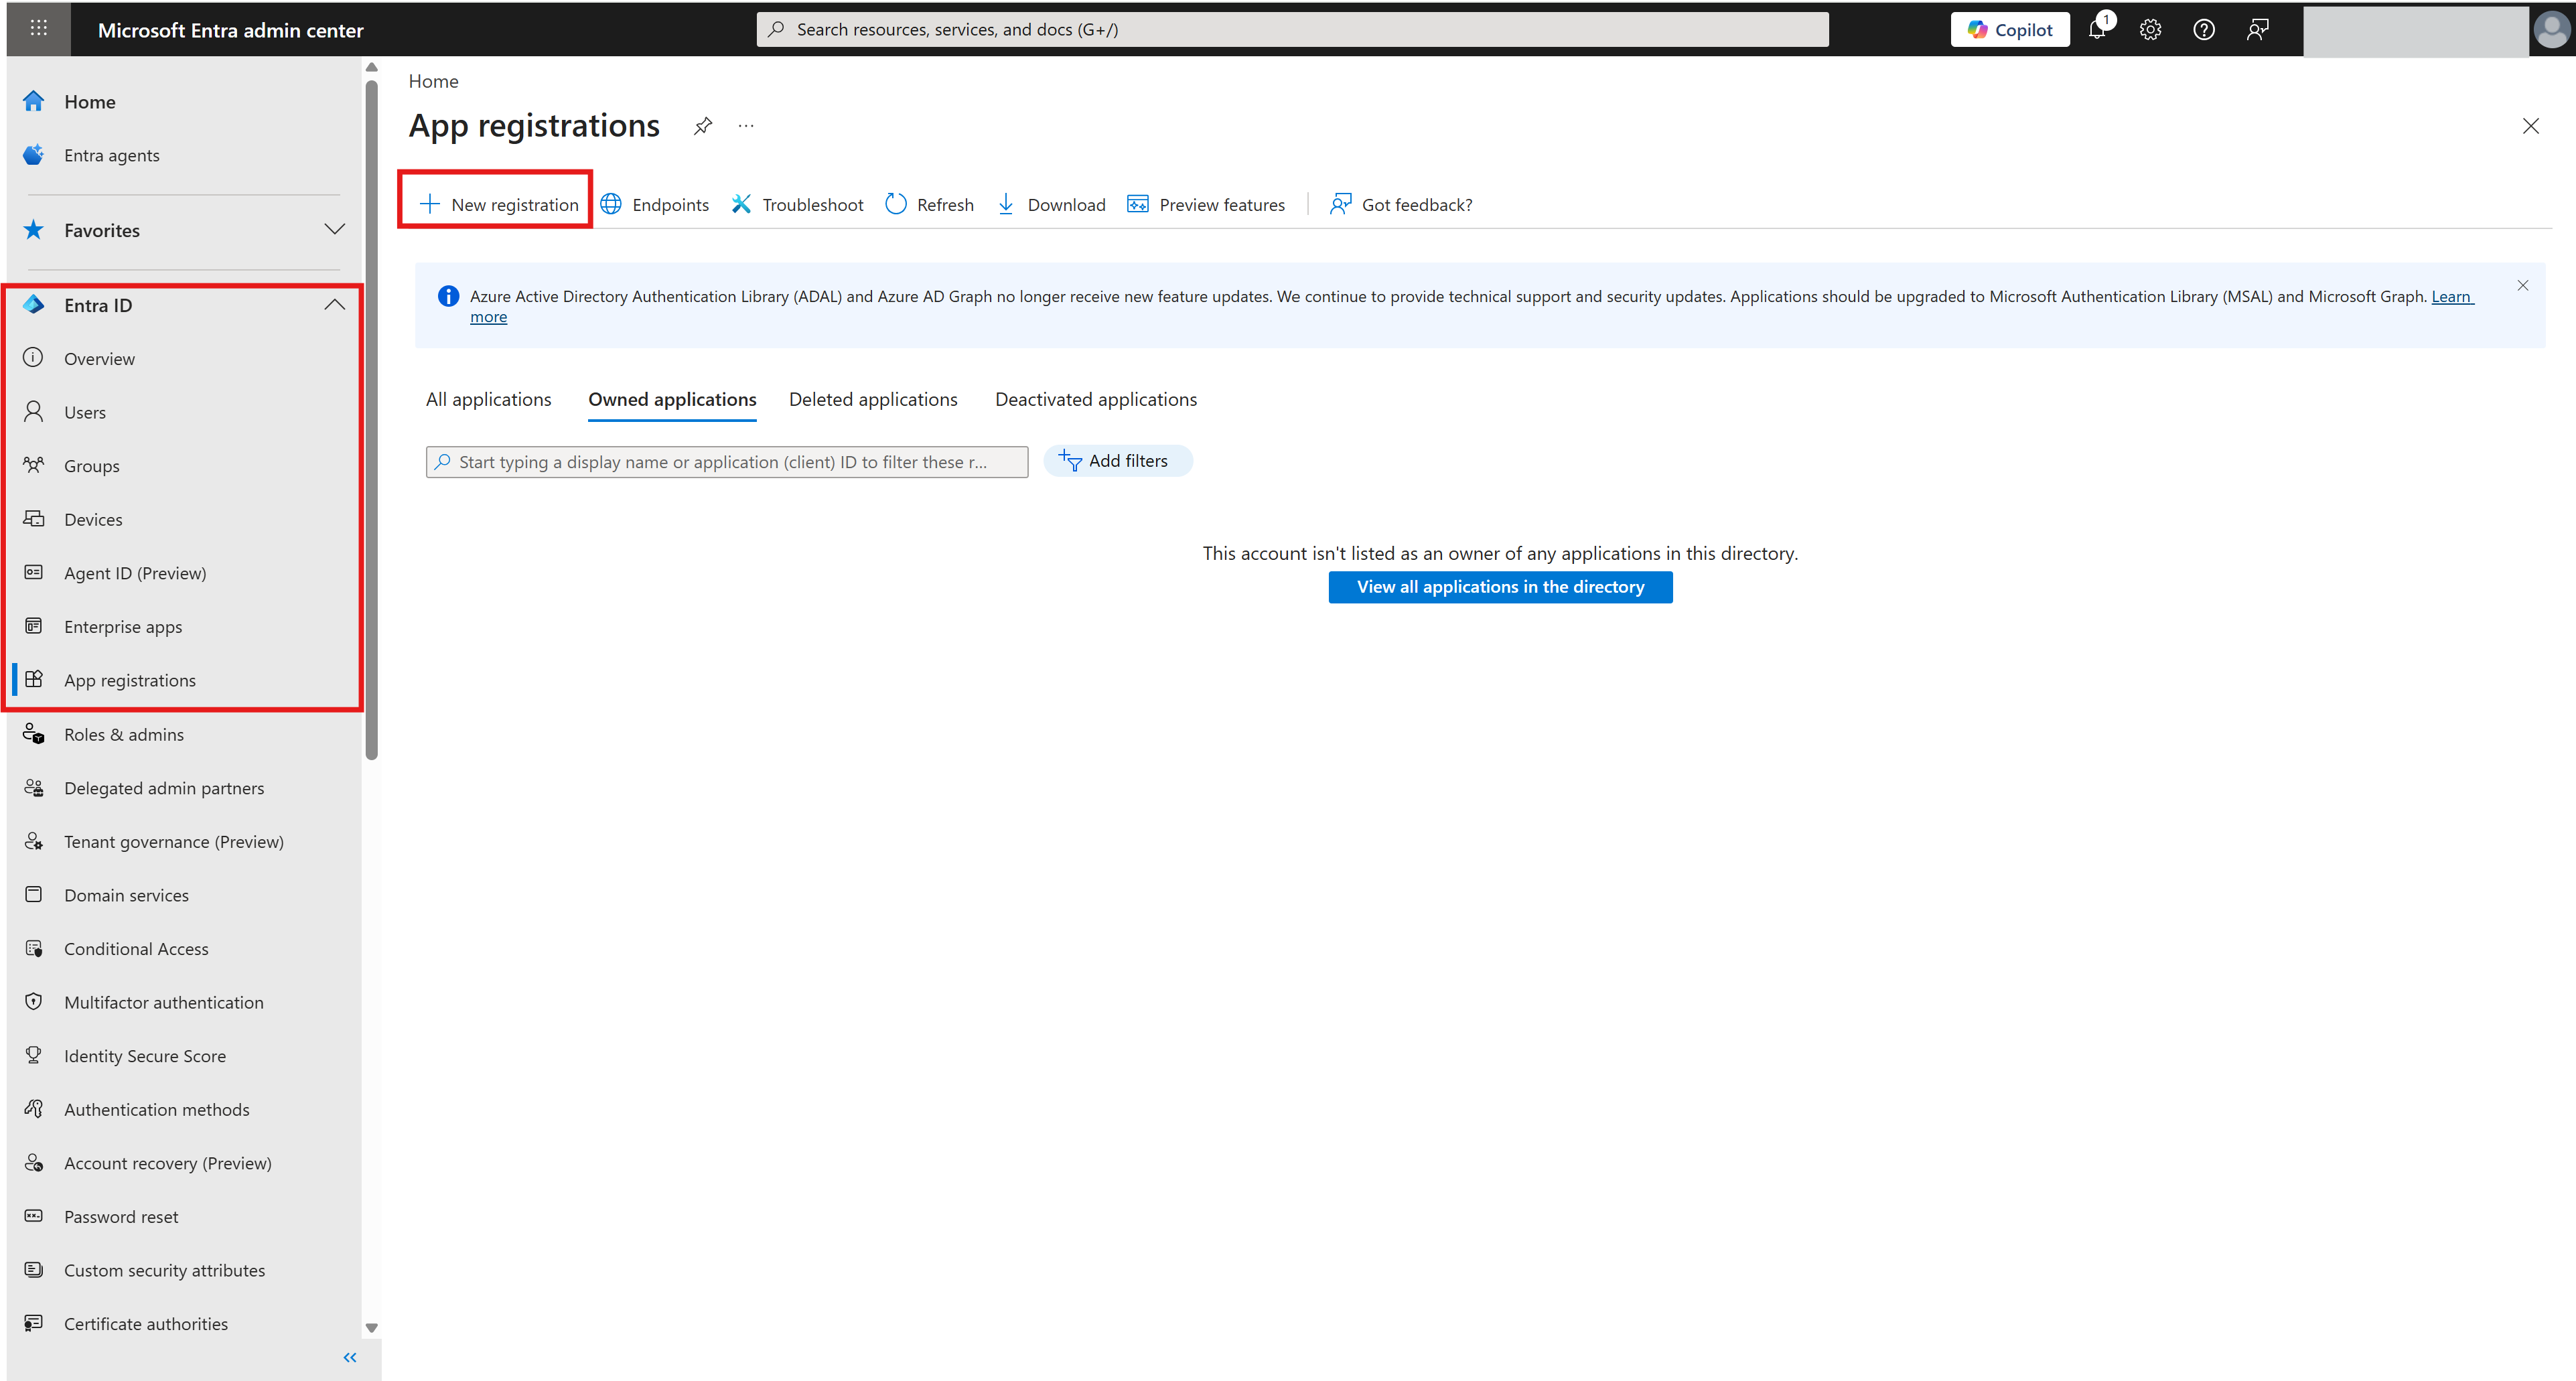
Task: Switch to the Owned applications tab
Action: coord(672,399)
